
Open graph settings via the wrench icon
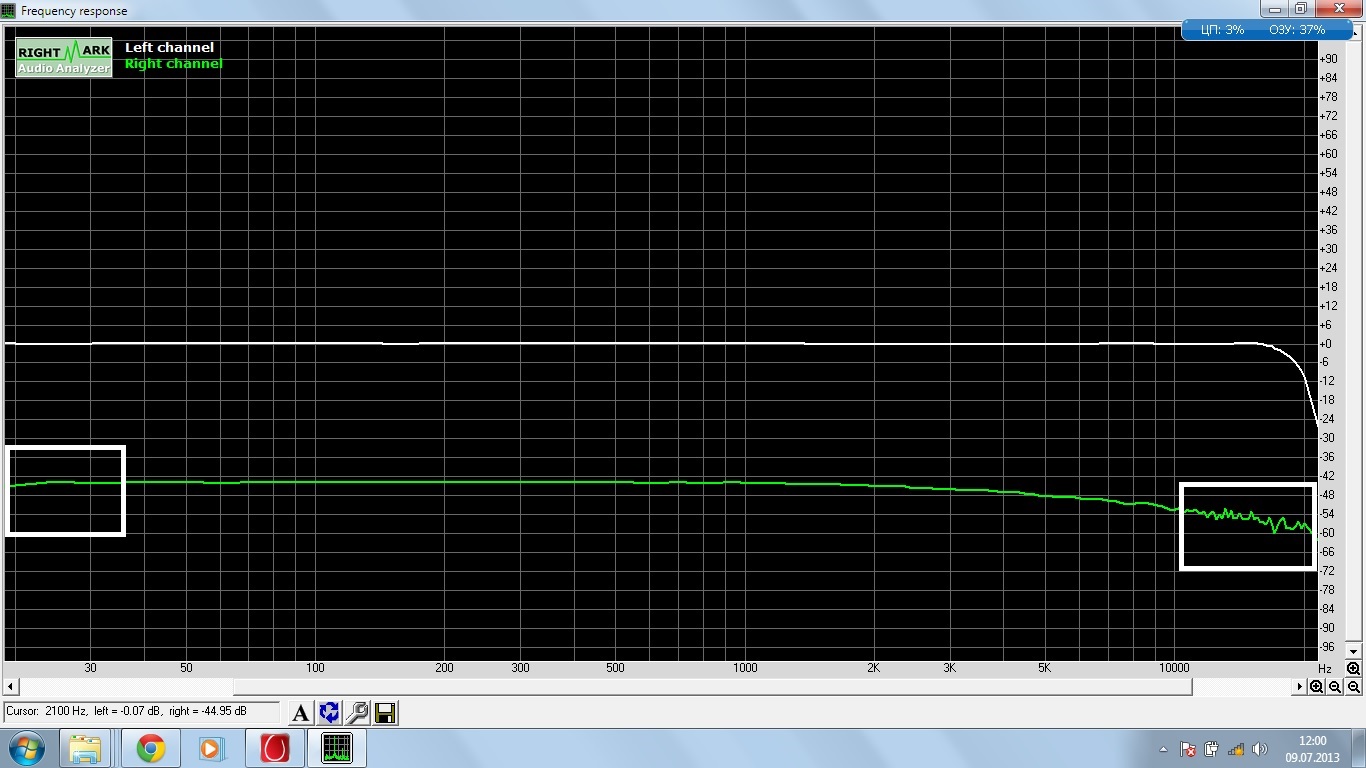[x=357, y=713]
